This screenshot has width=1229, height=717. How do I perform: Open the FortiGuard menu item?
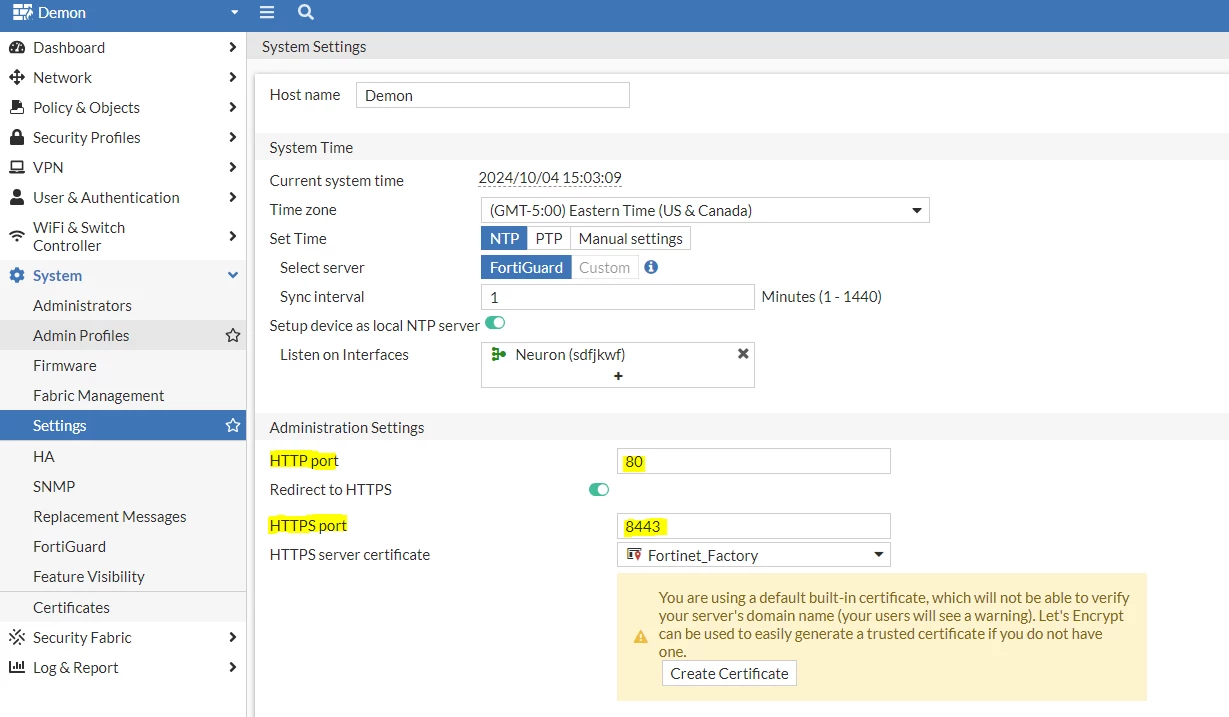[x=123, y=546]
